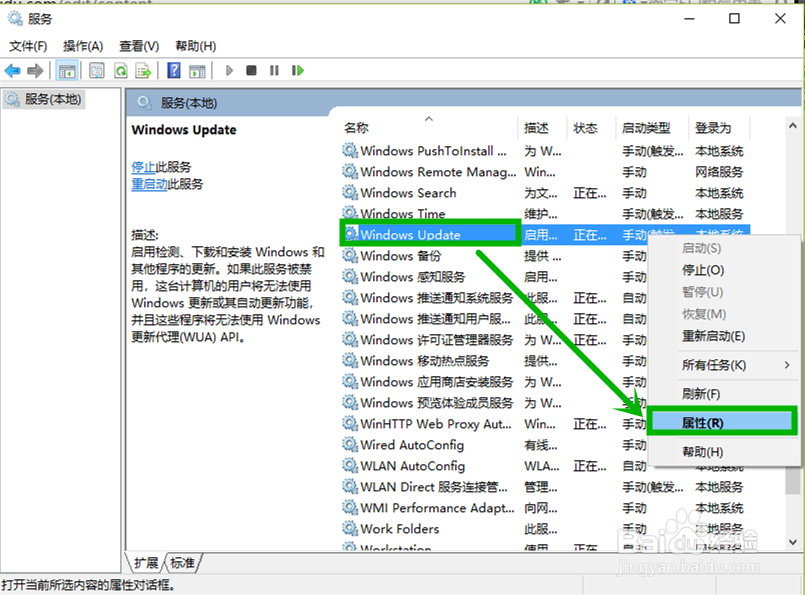Viewport: 805px width, 595px height.
Task: Select the WLAN Direct 服务连接管... row
Action: coord(545,487)
